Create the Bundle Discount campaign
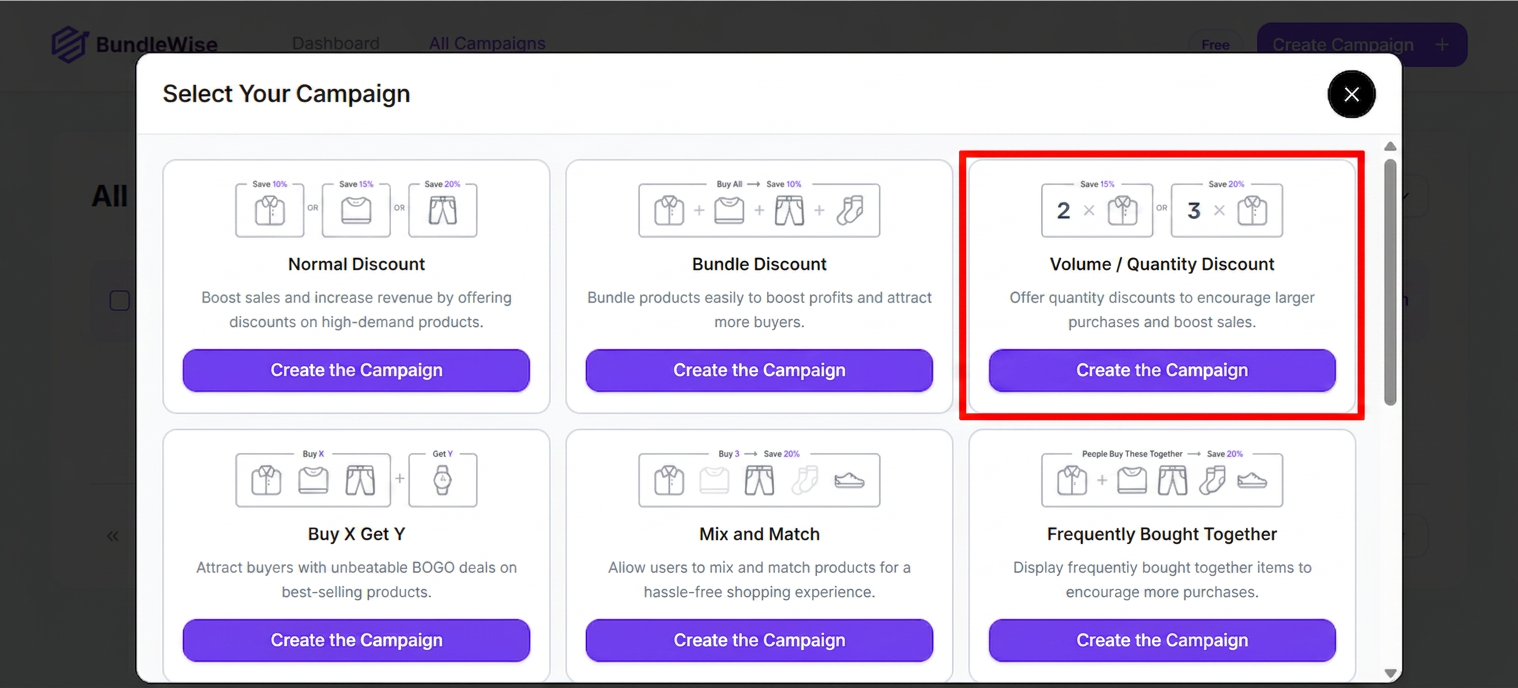Viewport: 1518px width, 688px height. pyautogui.click(x=759, y=370)
